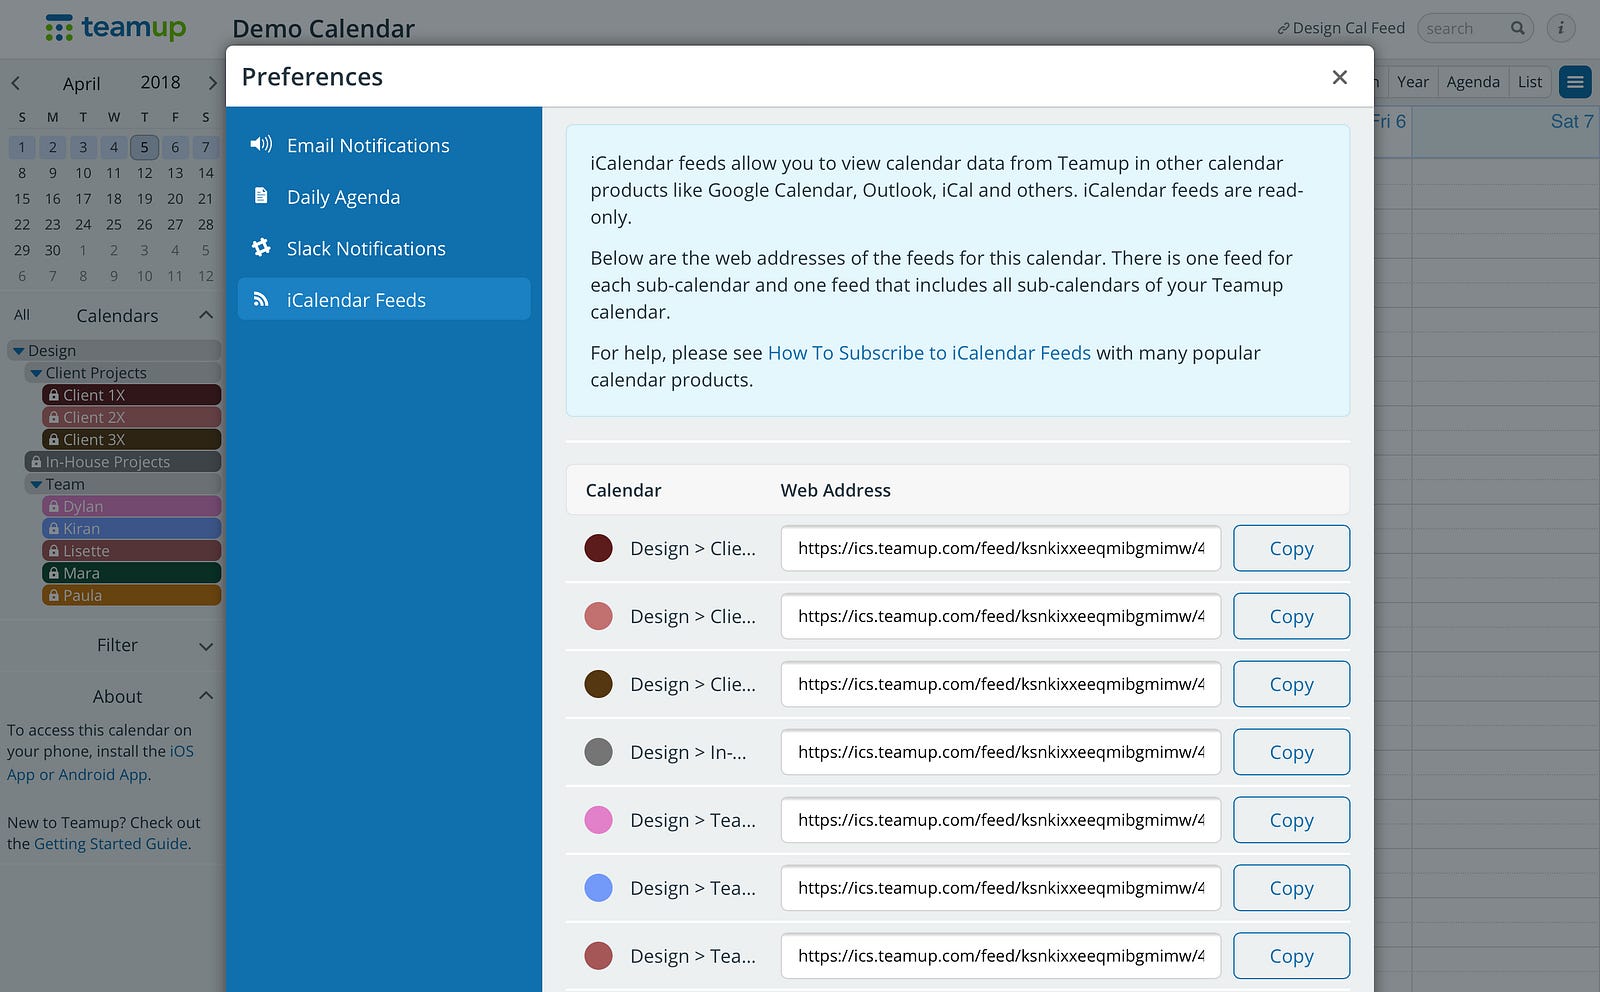Click the dark maroon color dot
This screenshot has width=1600, height=992.
pos(598,548)
